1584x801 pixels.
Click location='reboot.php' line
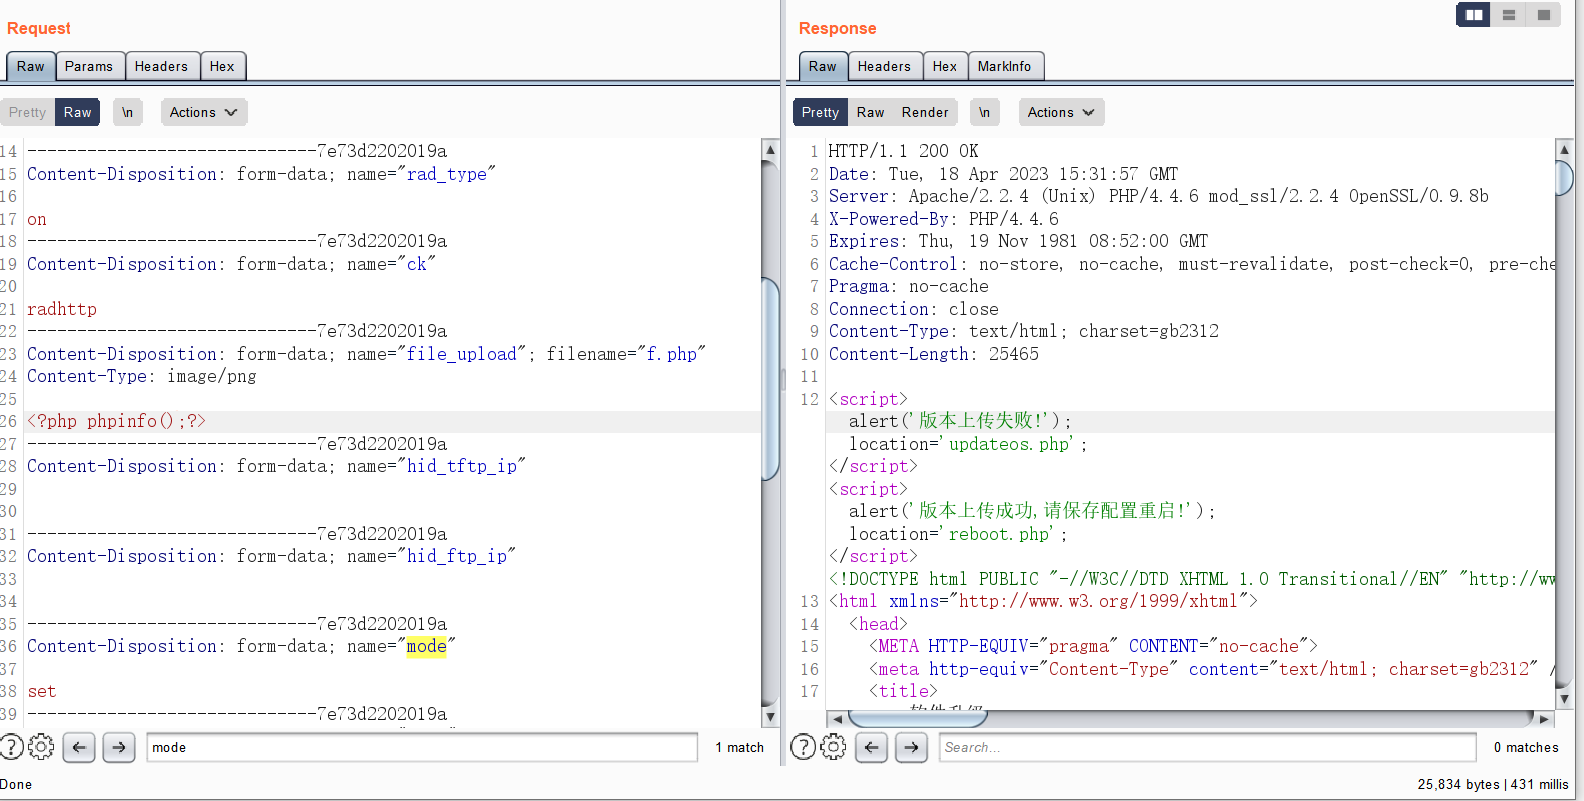point(958,534)
